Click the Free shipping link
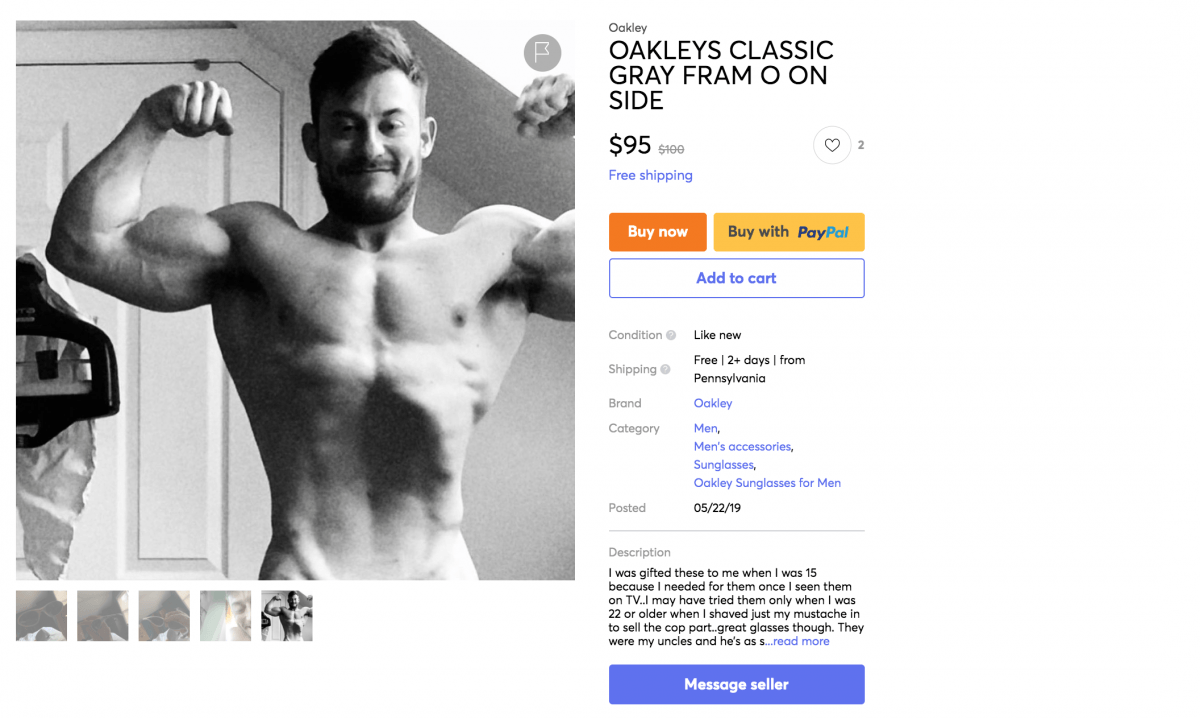Viewport: 1200px width, 718px height. point(651,175)
